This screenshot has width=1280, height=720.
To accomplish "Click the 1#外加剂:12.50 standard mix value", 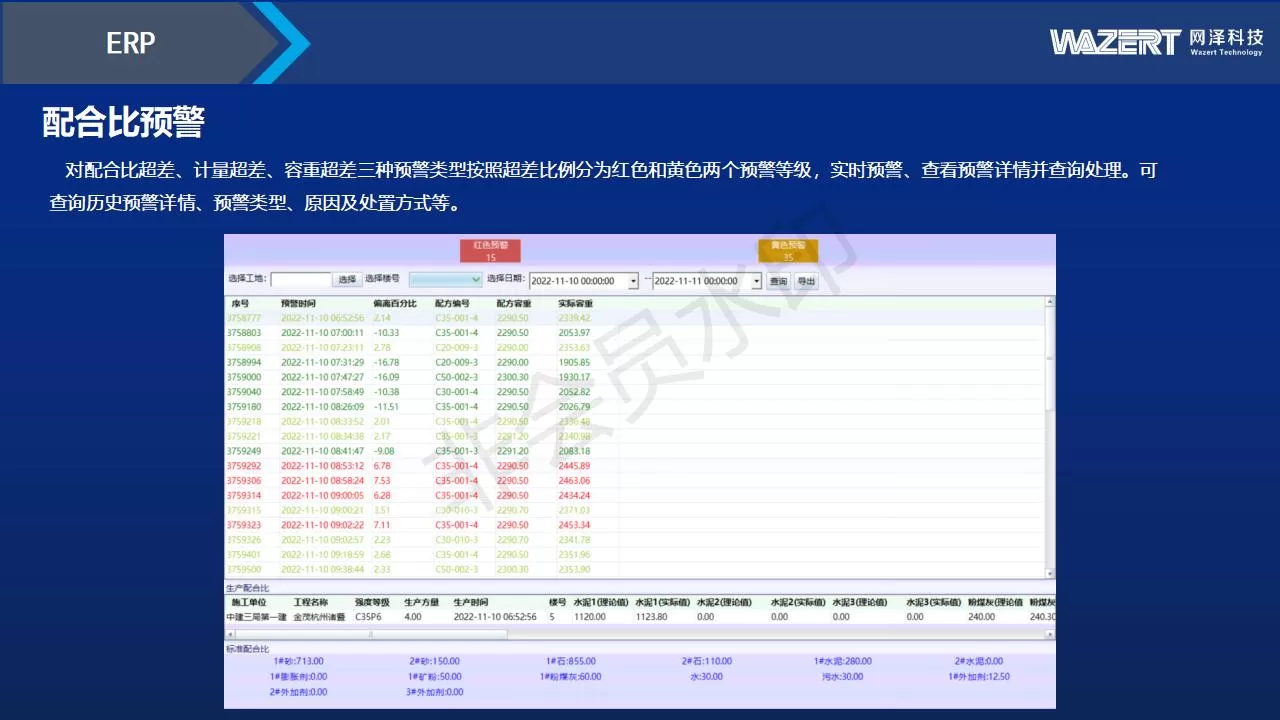I will pos(979,676).
